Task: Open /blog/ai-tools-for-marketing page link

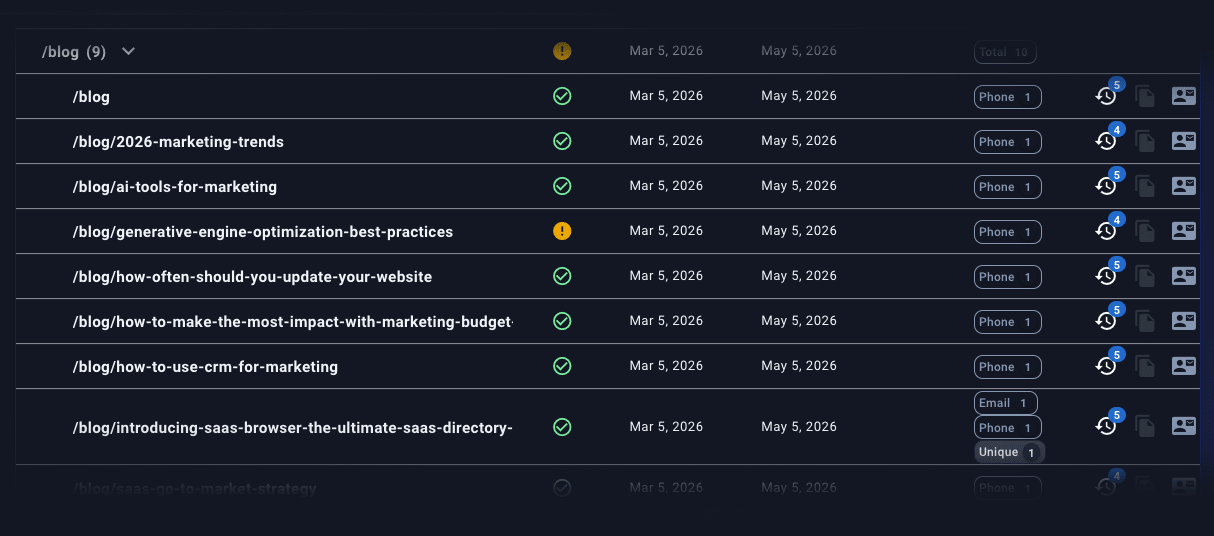Action: [x=175, y=187]
